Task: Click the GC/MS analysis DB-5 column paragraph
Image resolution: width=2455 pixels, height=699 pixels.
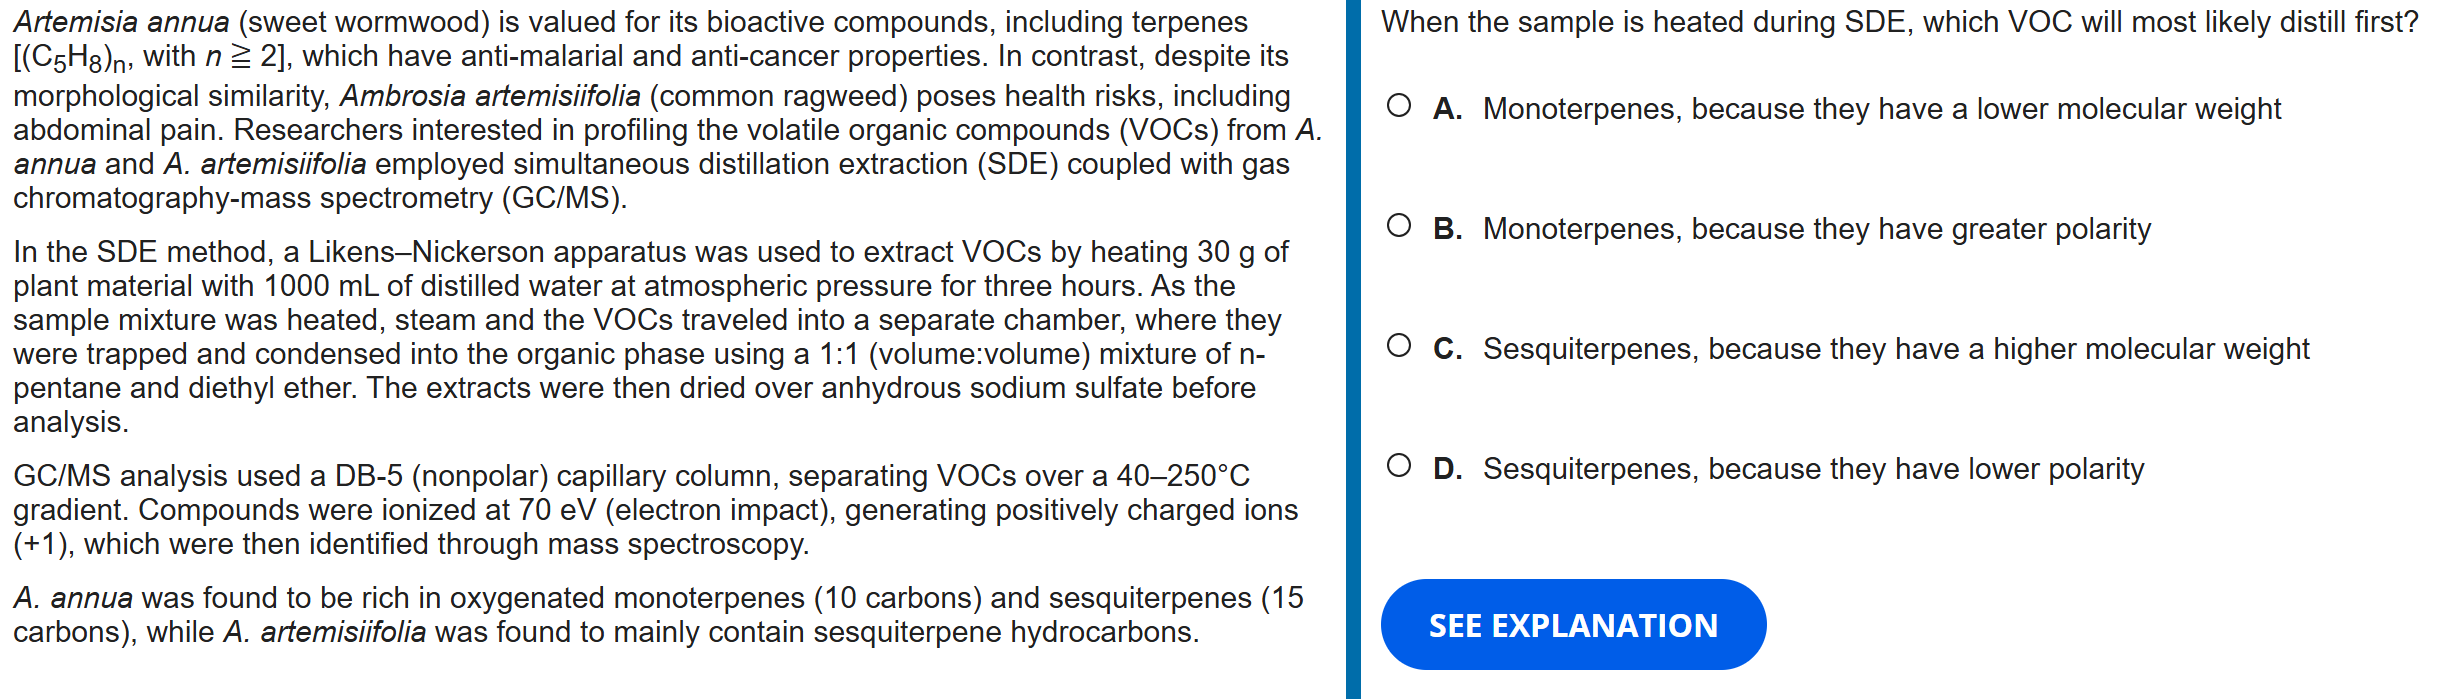Action: tap(650, 509)
